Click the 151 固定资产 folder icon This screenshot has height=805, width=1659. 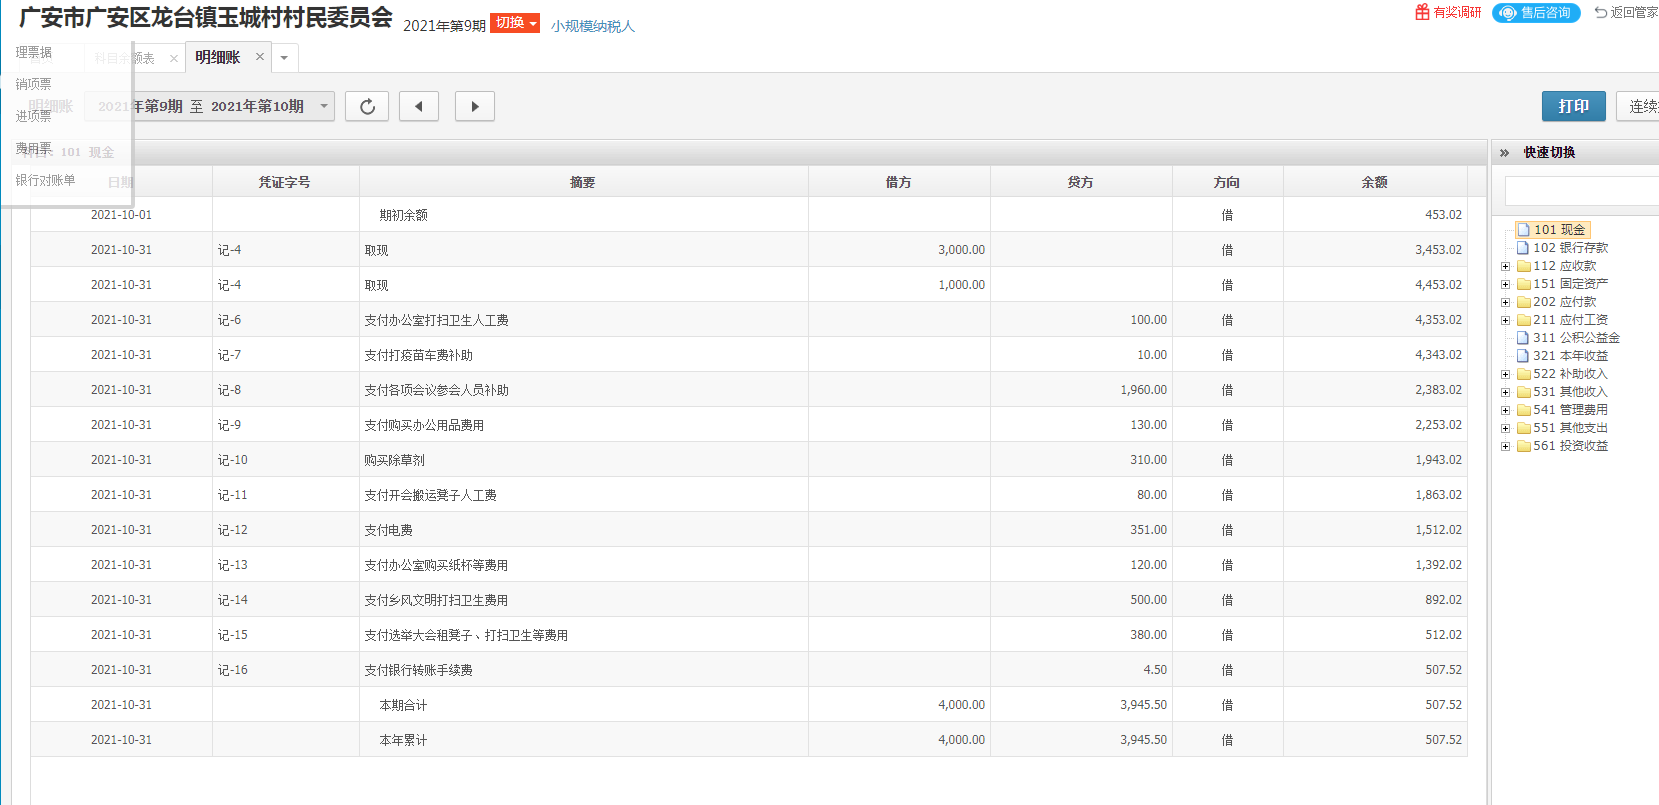point(1524,284)
